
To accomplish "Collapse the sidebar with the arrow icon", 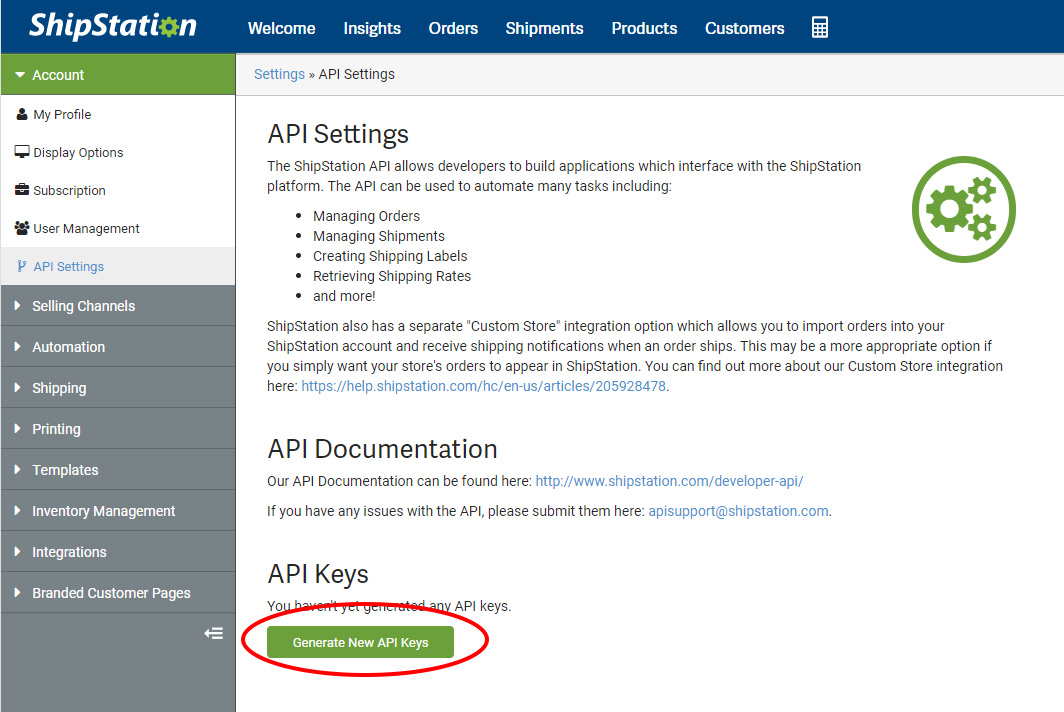I will [214, 633].
